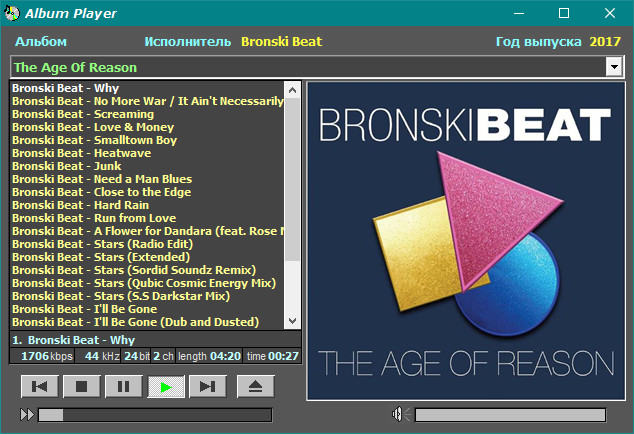634x434 pixels.
Task: Click the '2 ch' channels readout
Action: [163, 356]
